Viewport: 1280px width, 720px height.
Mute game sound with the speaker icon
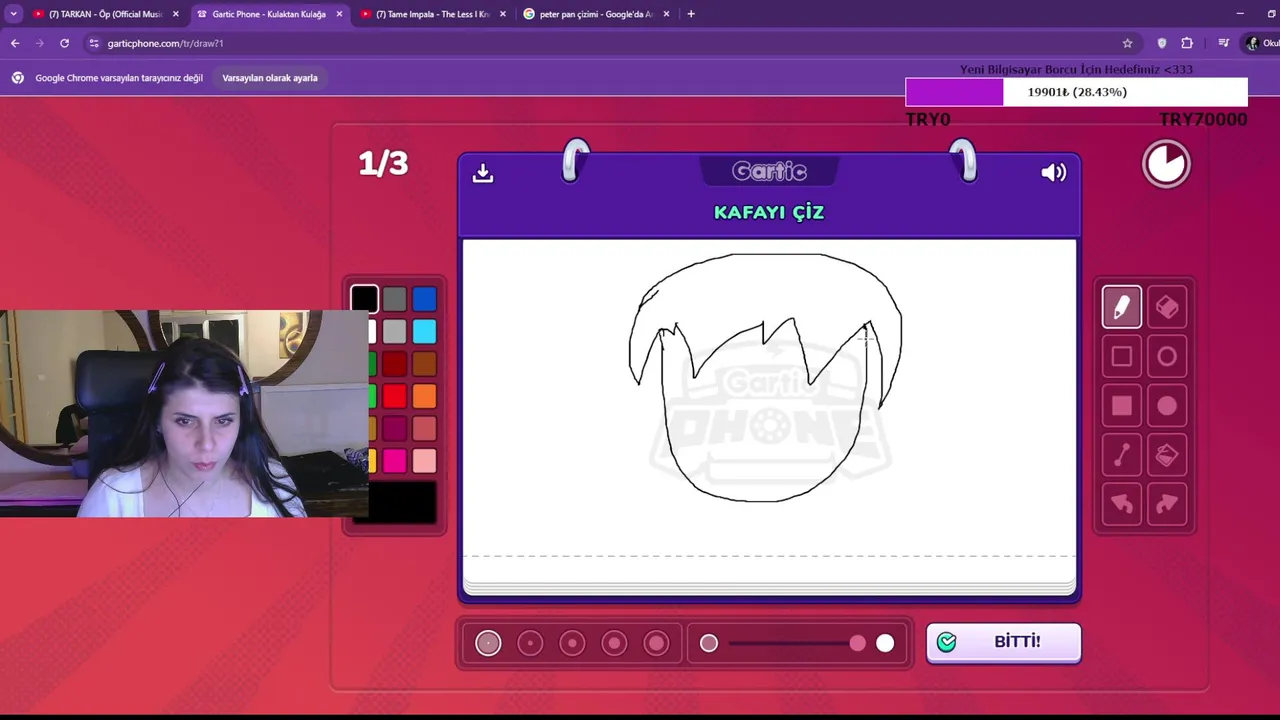coord(1053,173)
